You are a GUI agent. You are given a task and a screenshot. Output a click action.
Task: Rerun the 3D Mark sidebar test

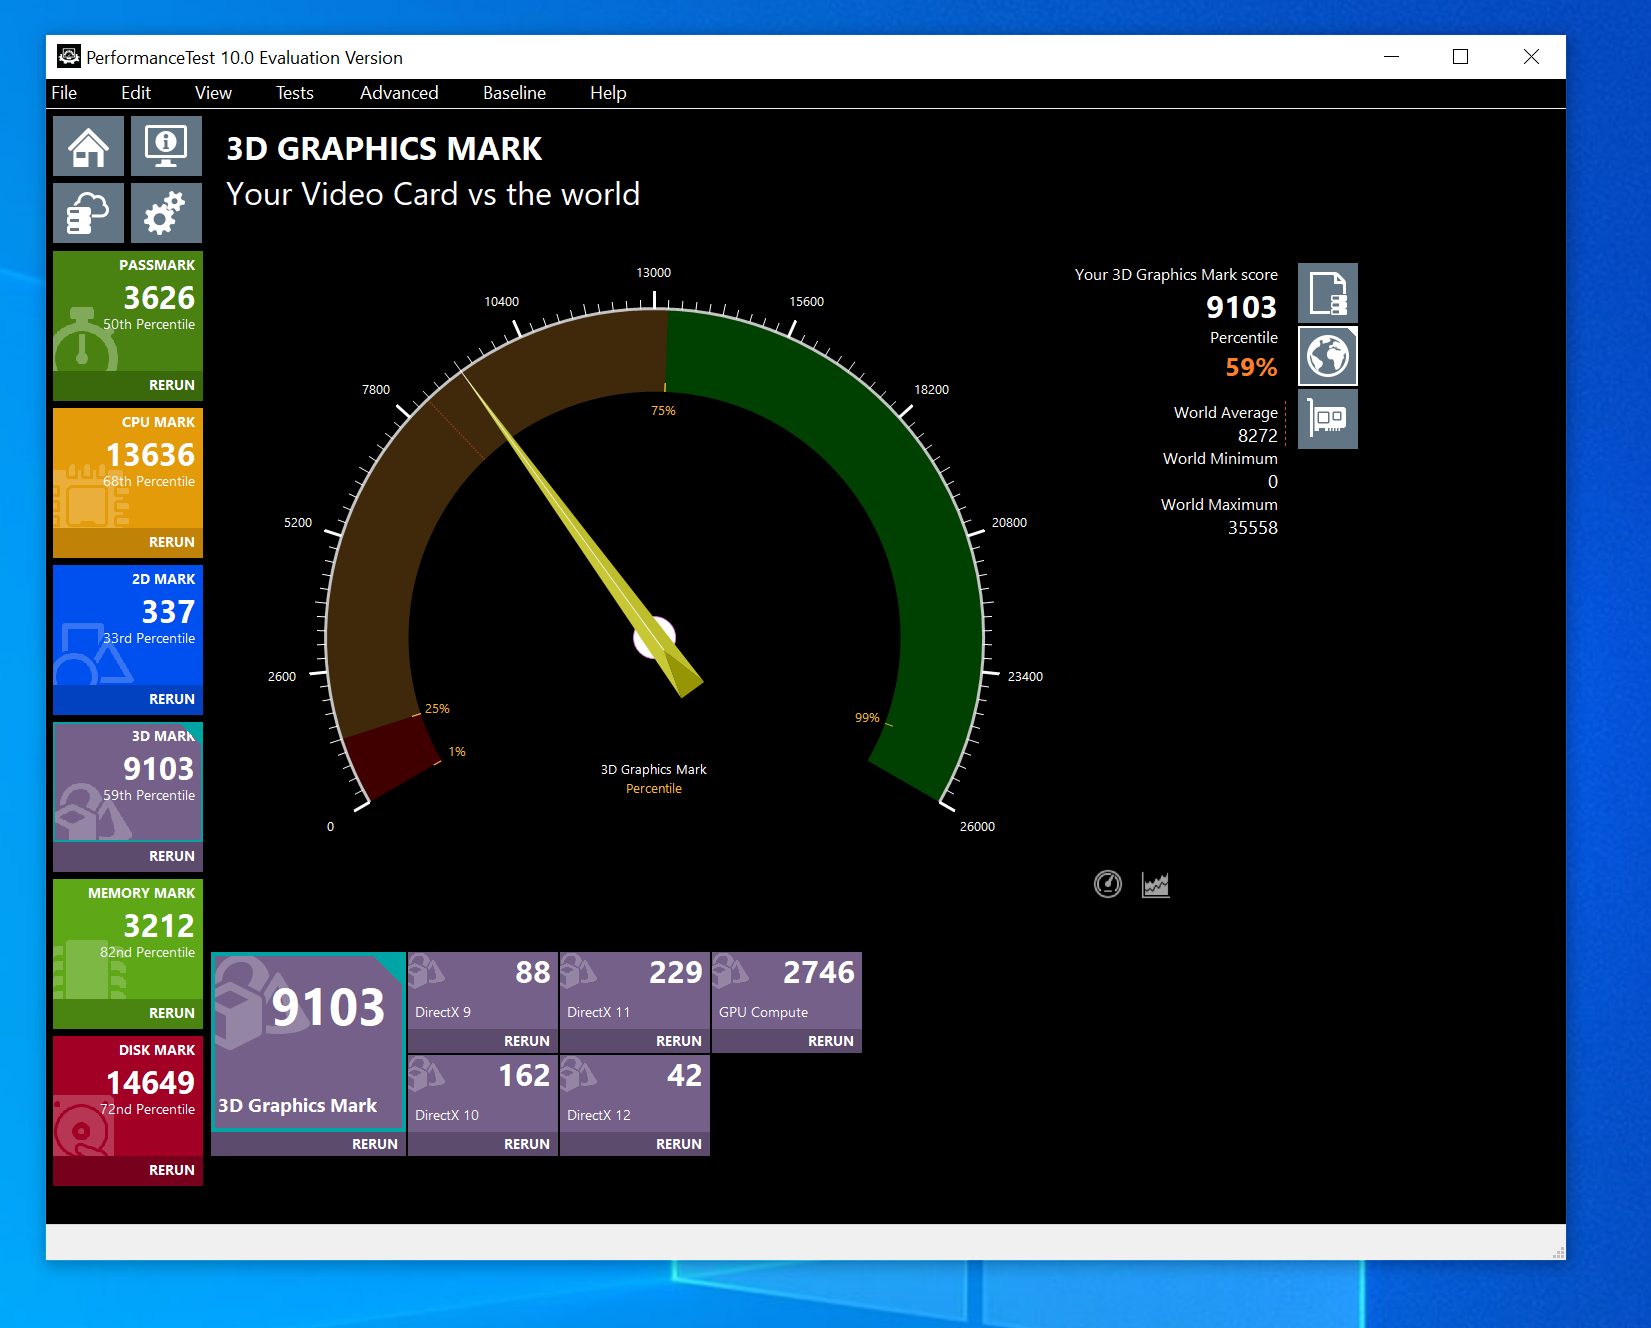(172, 856)
